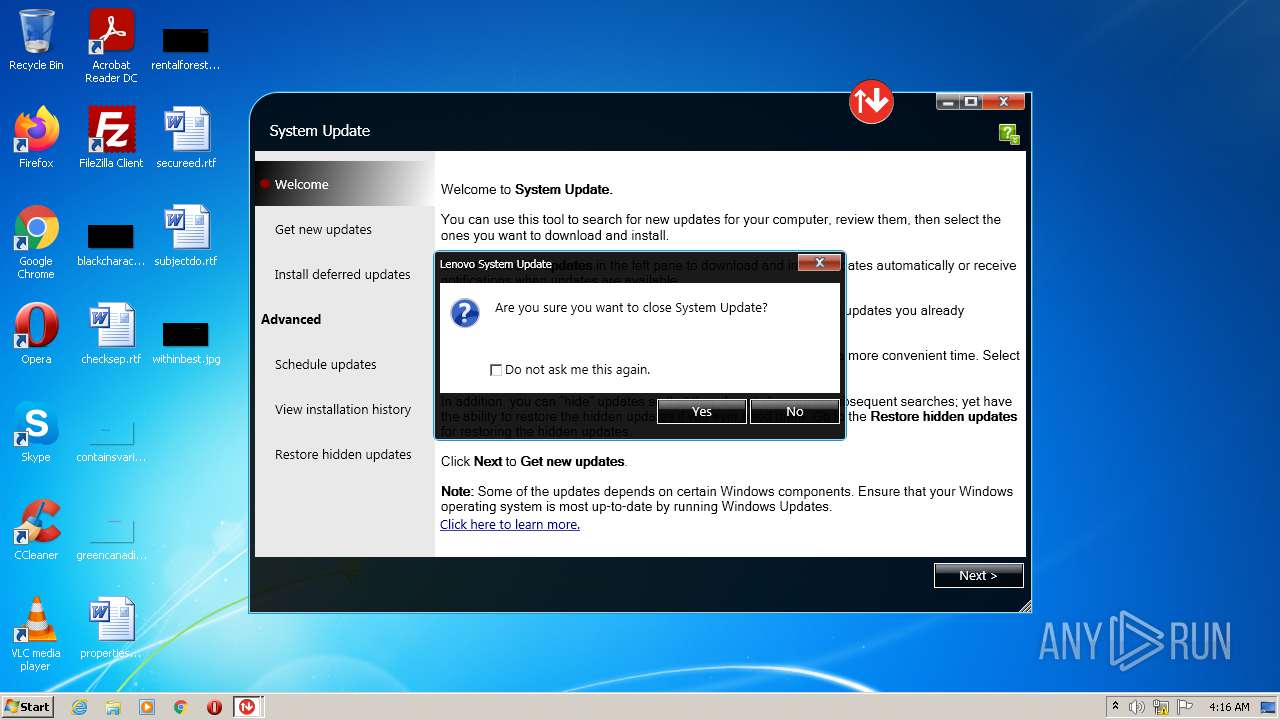Select Skype desktop shortcut

tap(36, 432)
